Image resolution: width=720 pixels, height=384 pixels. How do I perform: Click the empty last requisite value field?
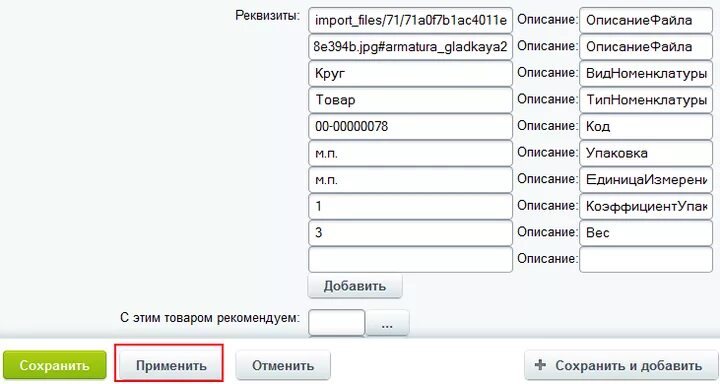click(x=411, y=260)
